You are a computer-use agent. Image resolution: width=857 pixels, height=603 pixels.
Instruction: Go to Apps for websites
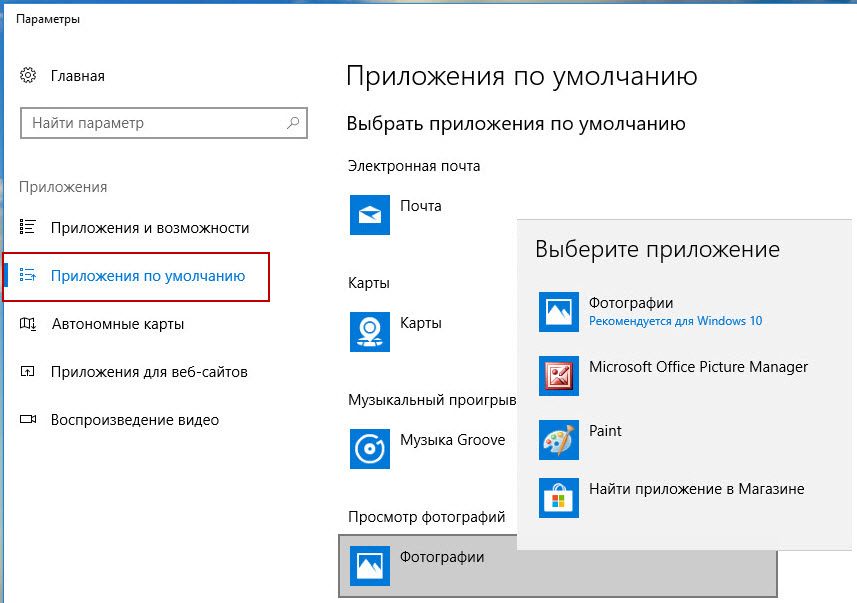pos(149,372)
